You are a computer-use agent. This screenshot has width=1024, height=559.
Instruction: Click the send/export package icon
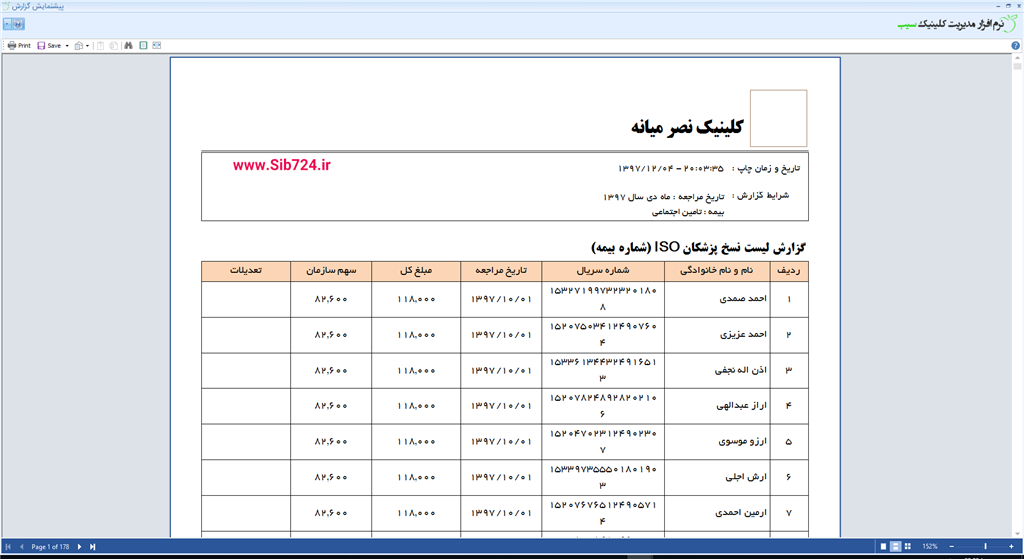point(78,46)
